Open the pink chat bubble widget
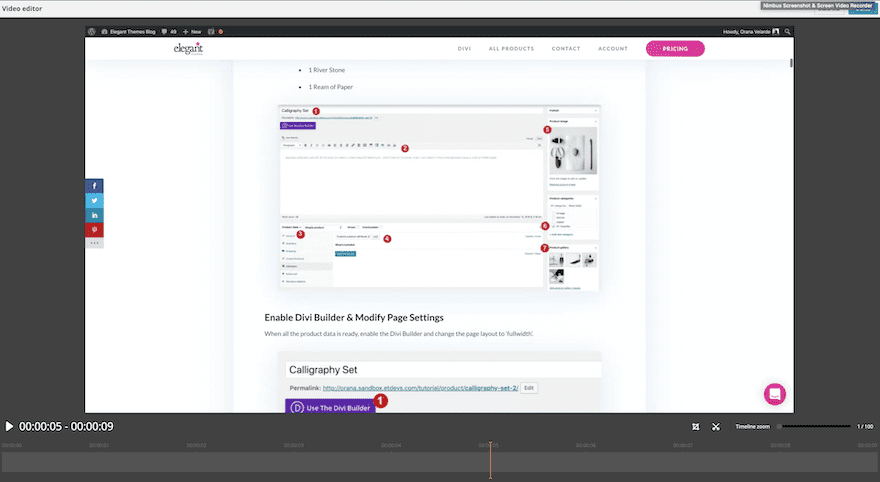This screenshot has width=880, height=482. point(774,394)
